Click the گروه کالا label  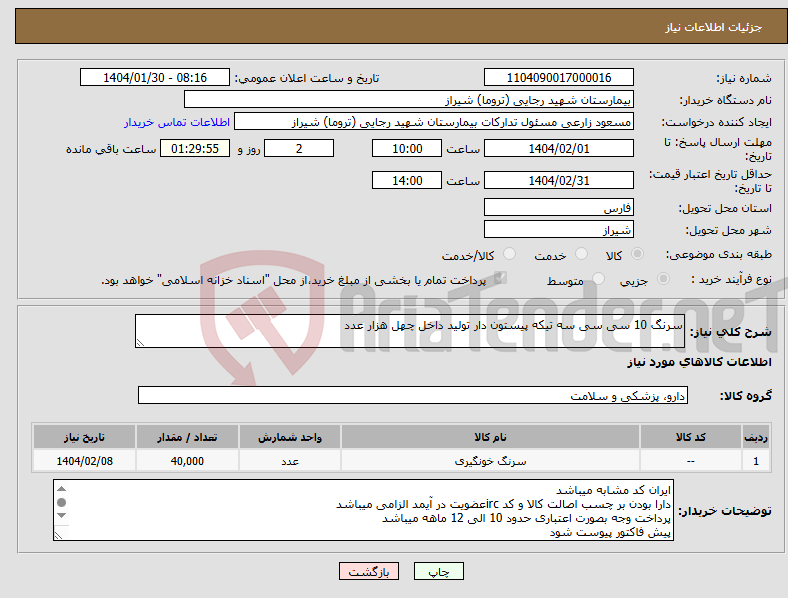coord(746,396)
